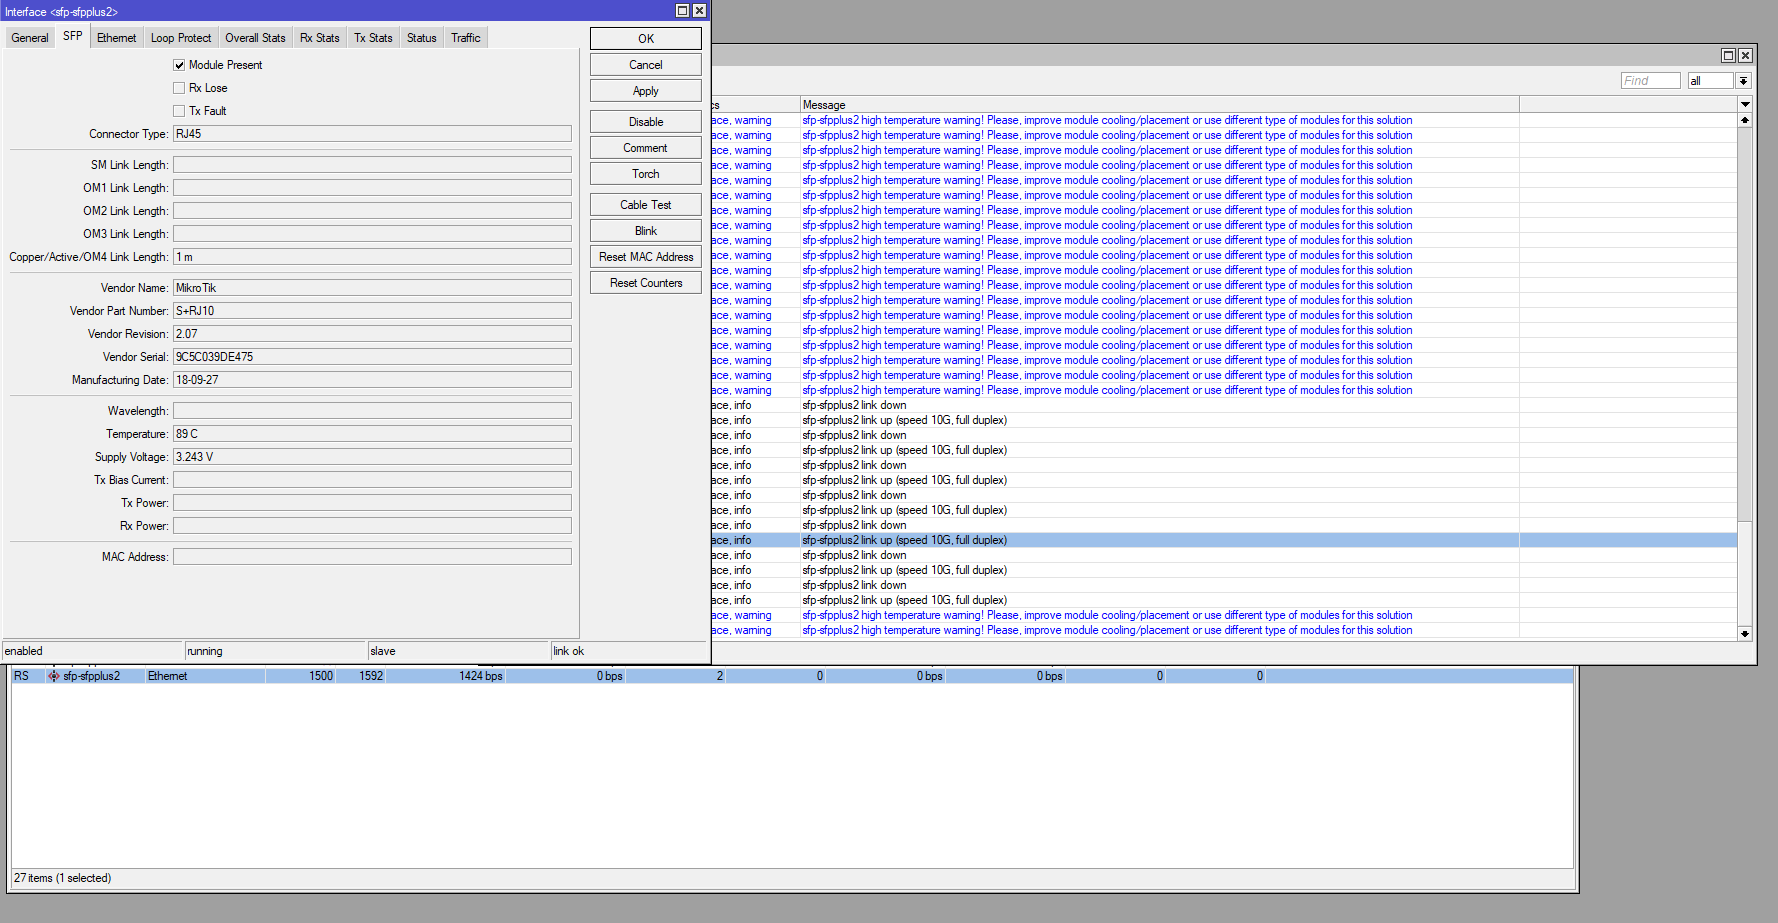Viewport: 1778px width, 923px height.
Task: Click the Wavelength field
Action: [372, 411]
